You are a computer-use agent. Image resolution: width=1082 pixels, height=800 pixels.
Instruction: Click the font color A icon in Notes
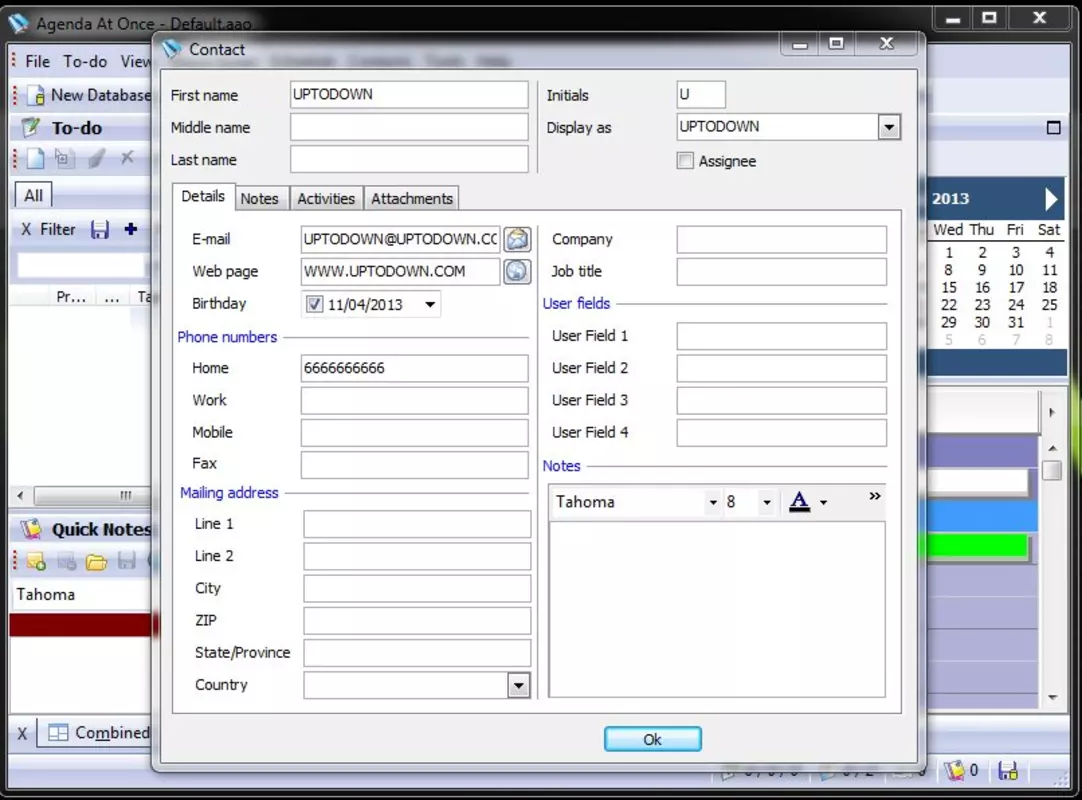pos(799,502)
